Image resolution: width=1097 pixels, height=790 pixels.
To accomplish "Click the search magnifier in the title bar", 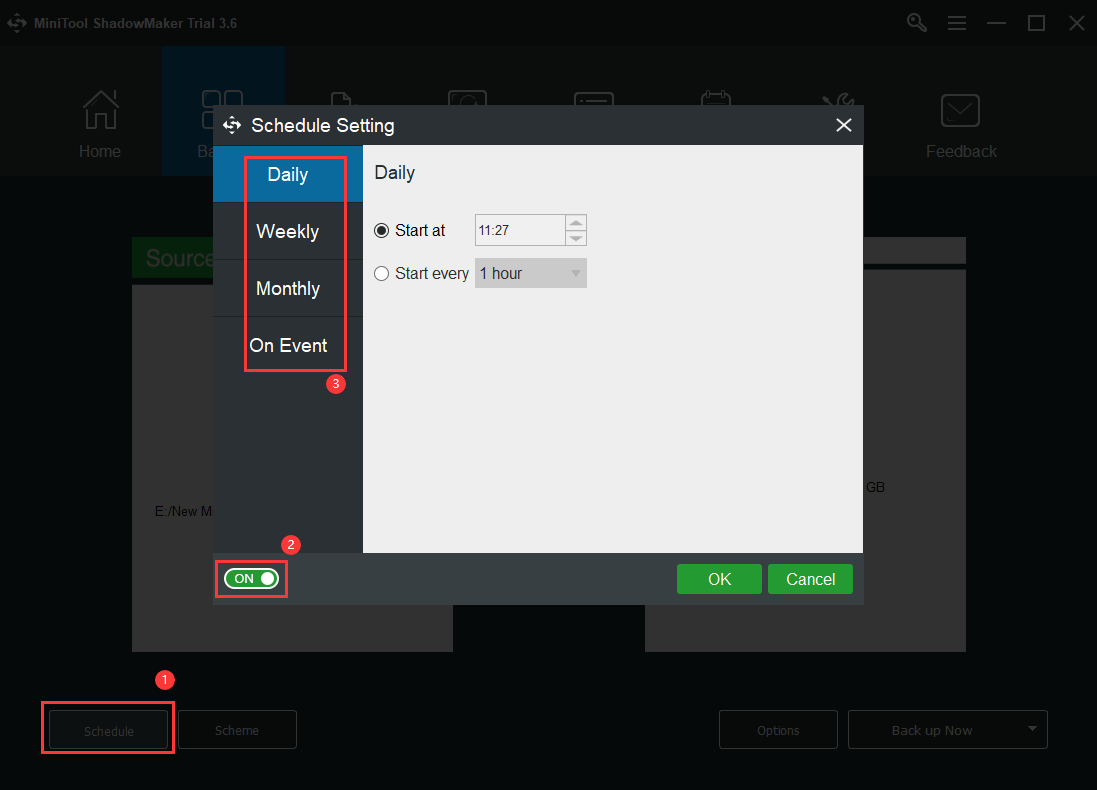I will point(916,22).
